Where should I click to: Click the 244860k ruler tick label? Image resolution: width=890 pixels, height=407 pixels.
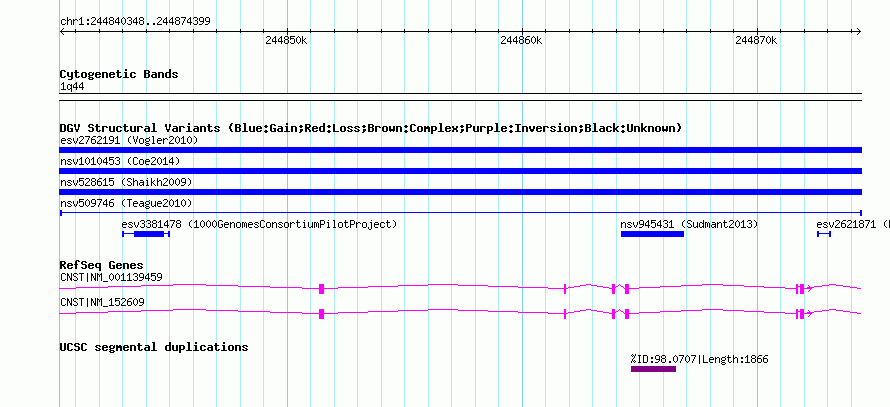pos(522,41)
